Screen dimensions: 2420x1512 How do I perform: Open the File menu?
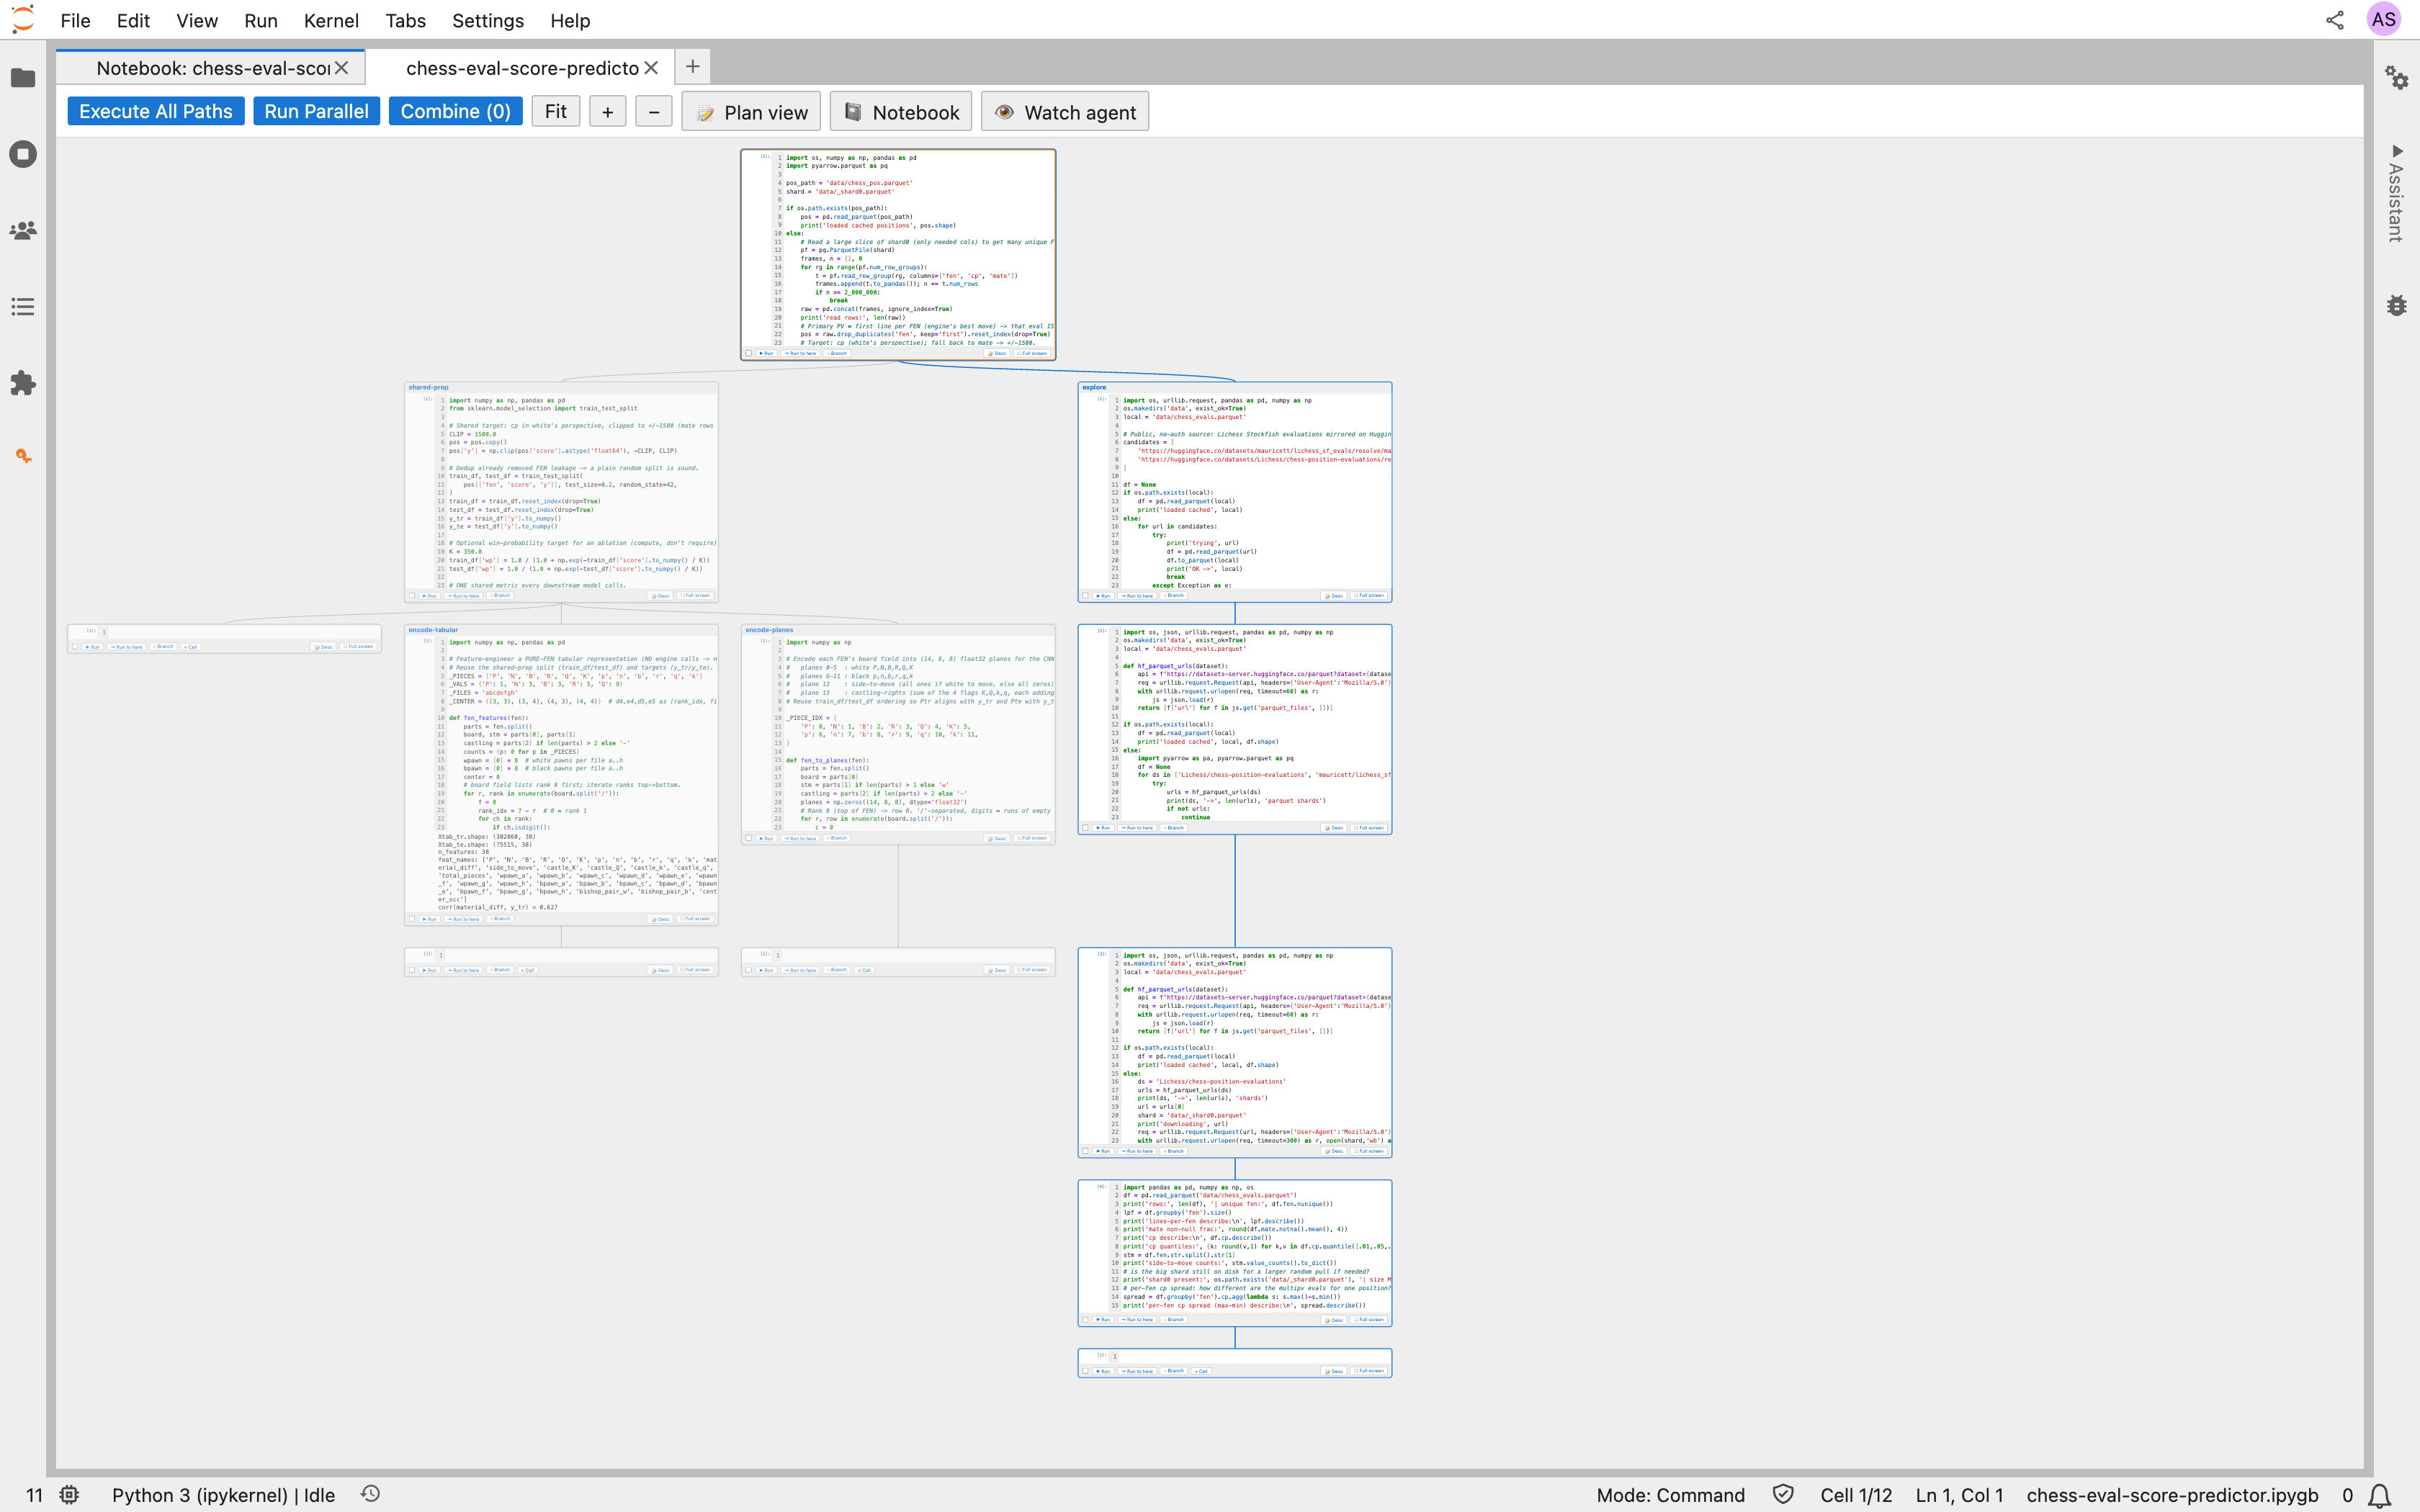(75, 20)
